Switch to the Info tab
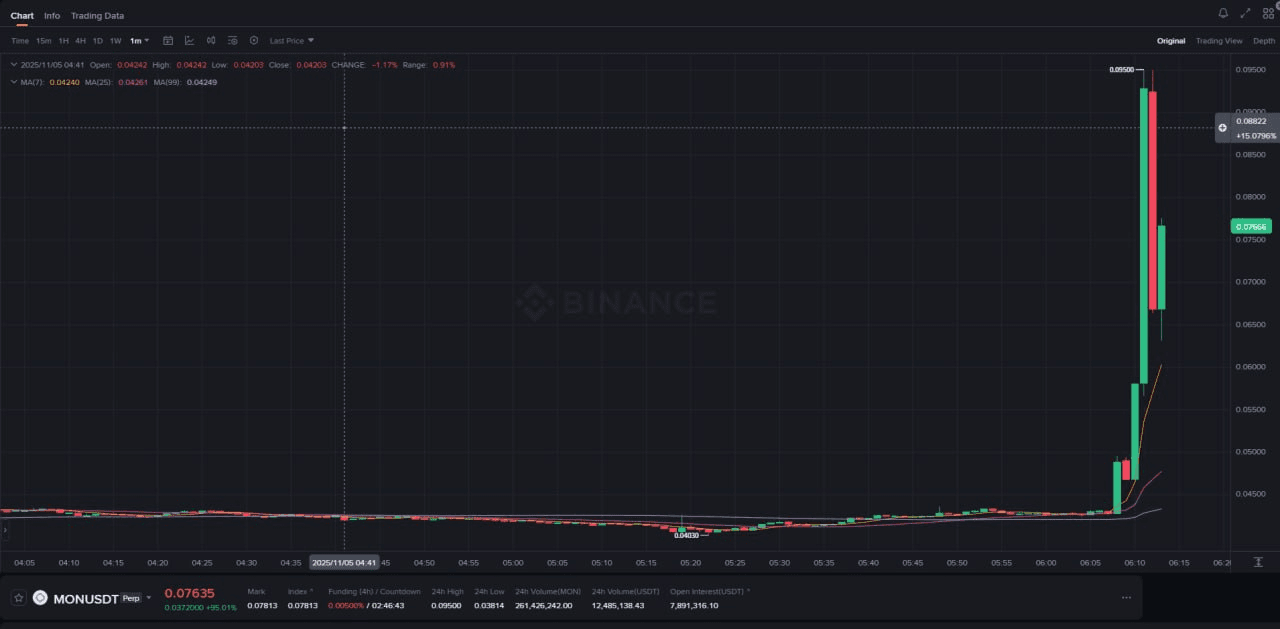Viewport: 1280px width, 629px height. 52,16
